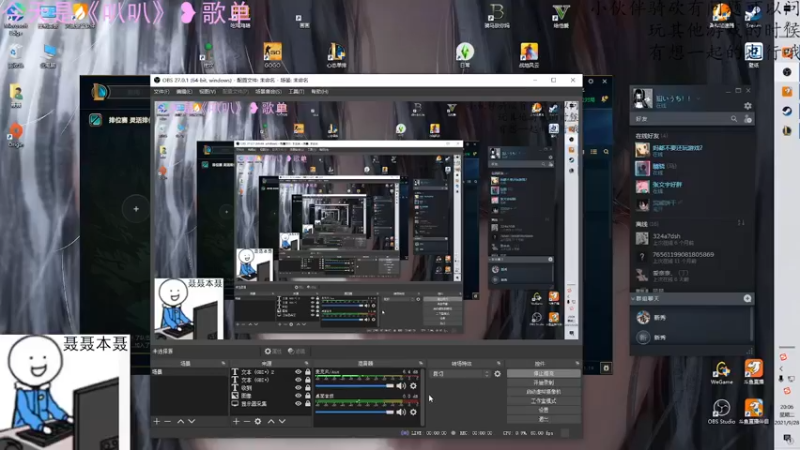
Task: Click the top audio track volume slider
Action: coord(355,386)
